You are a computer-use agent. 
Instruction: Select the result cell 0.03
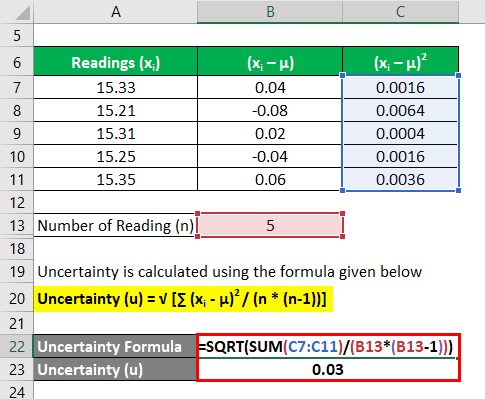coord(328,369)
